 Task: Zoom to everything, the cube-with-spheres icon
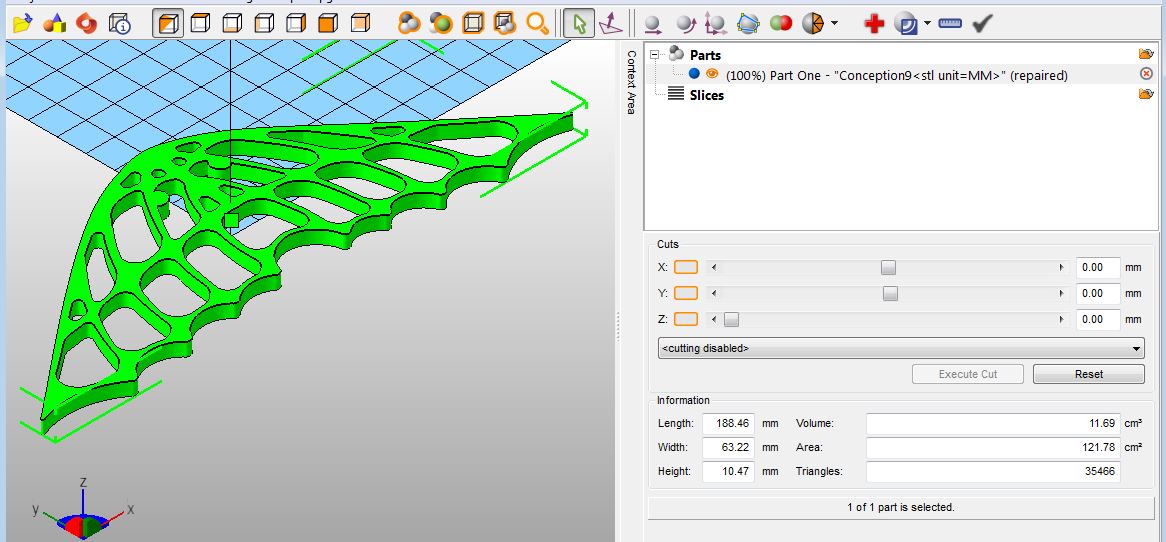505,24
